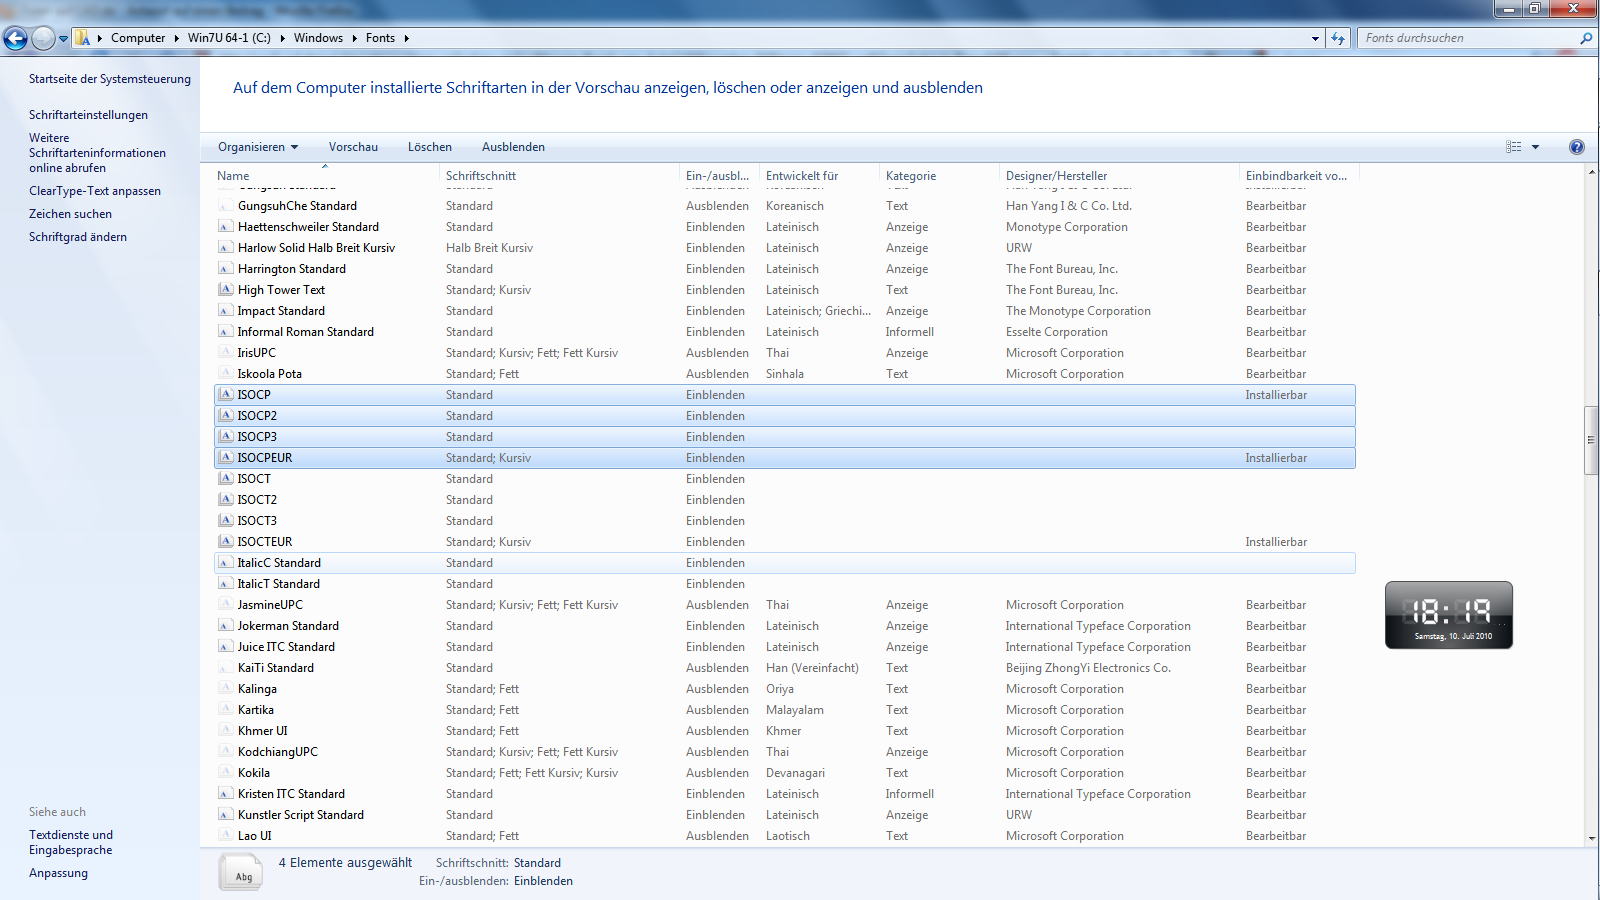Click the search magnifier icon
Viewport: 1600px width, 900px height.
click(1585, 38)
